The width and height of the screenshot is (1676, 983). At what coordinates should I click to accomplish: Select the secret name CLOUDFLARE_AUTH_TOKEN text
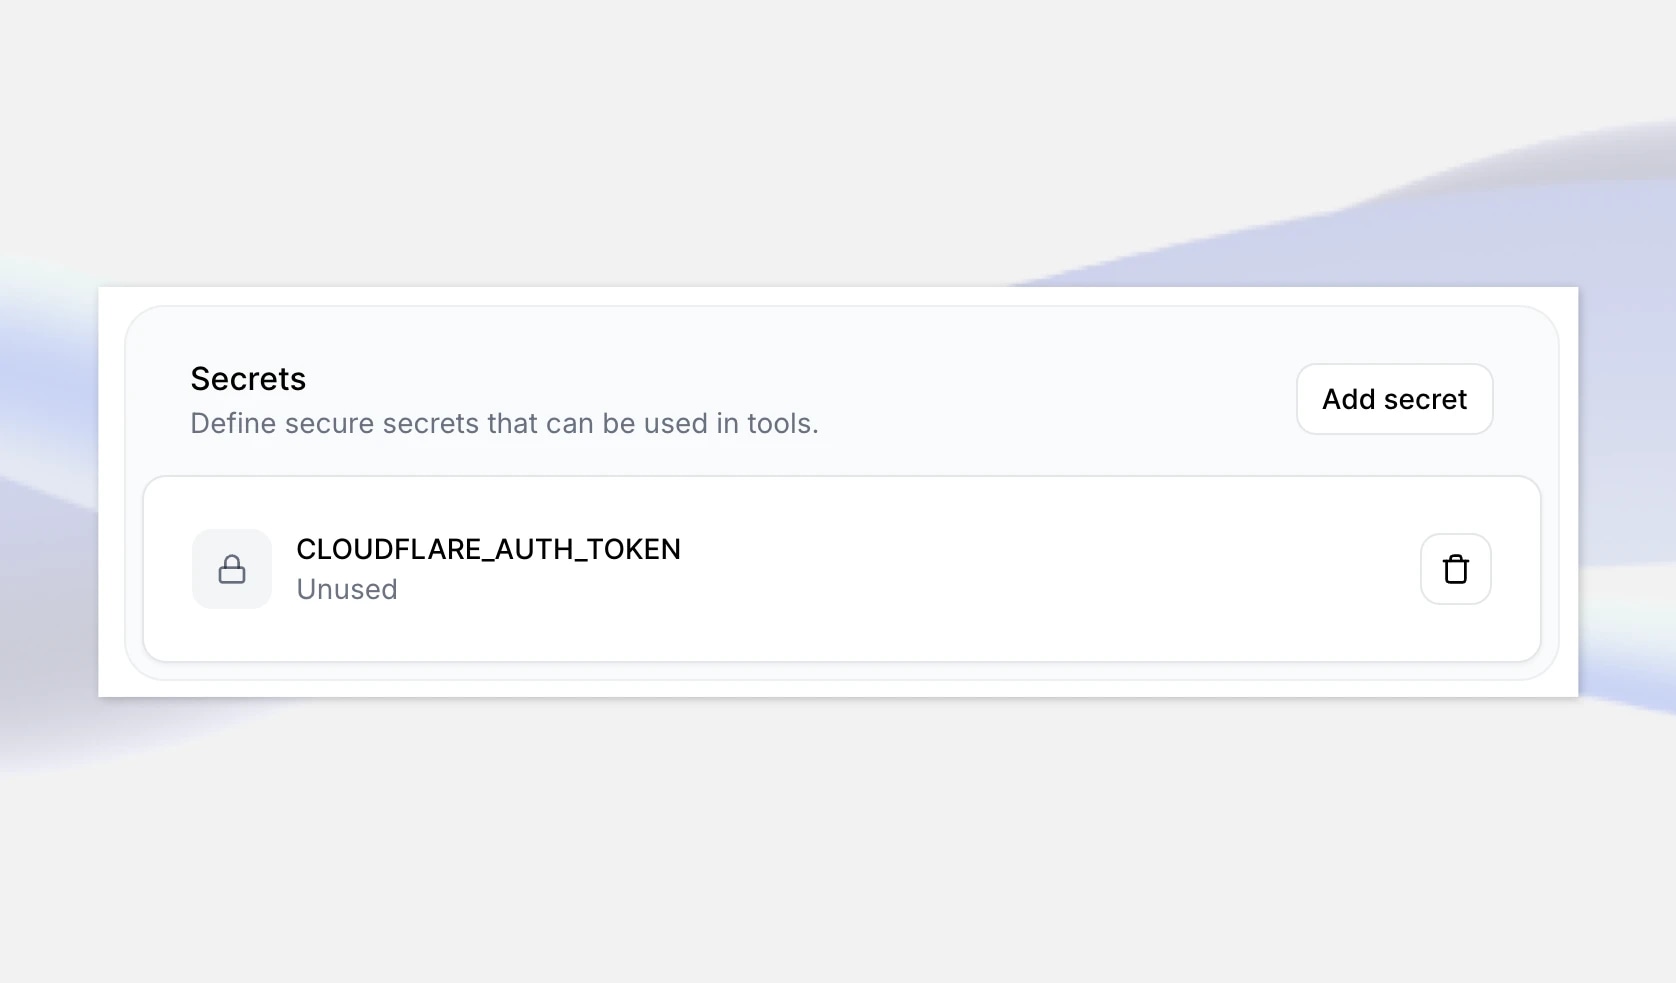pos(488,549)
